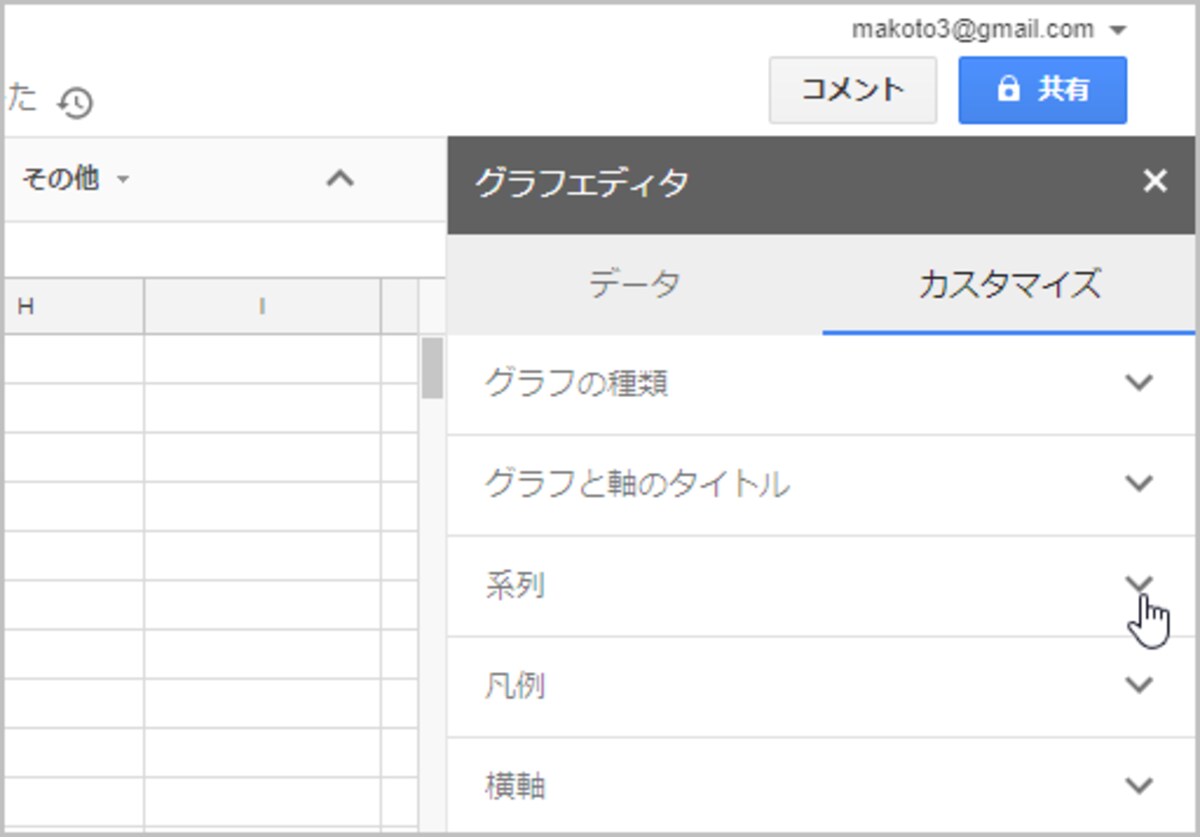Open the その他 dropdown menu
Screen dimensions: 1200x837
(75, 180)
